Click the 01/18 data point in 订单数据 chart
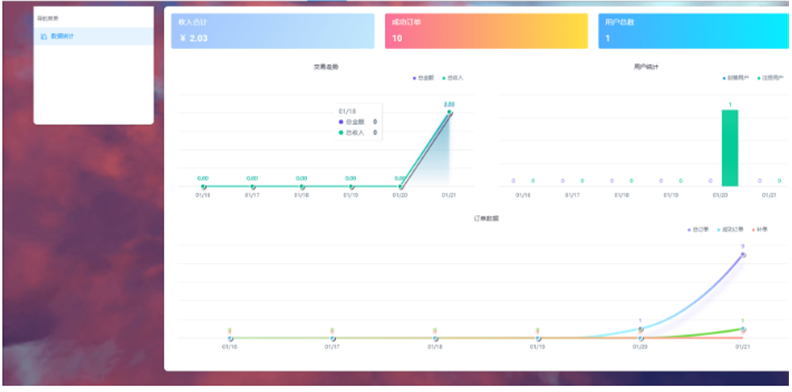The image size is (792, 392). click(435, 338)
